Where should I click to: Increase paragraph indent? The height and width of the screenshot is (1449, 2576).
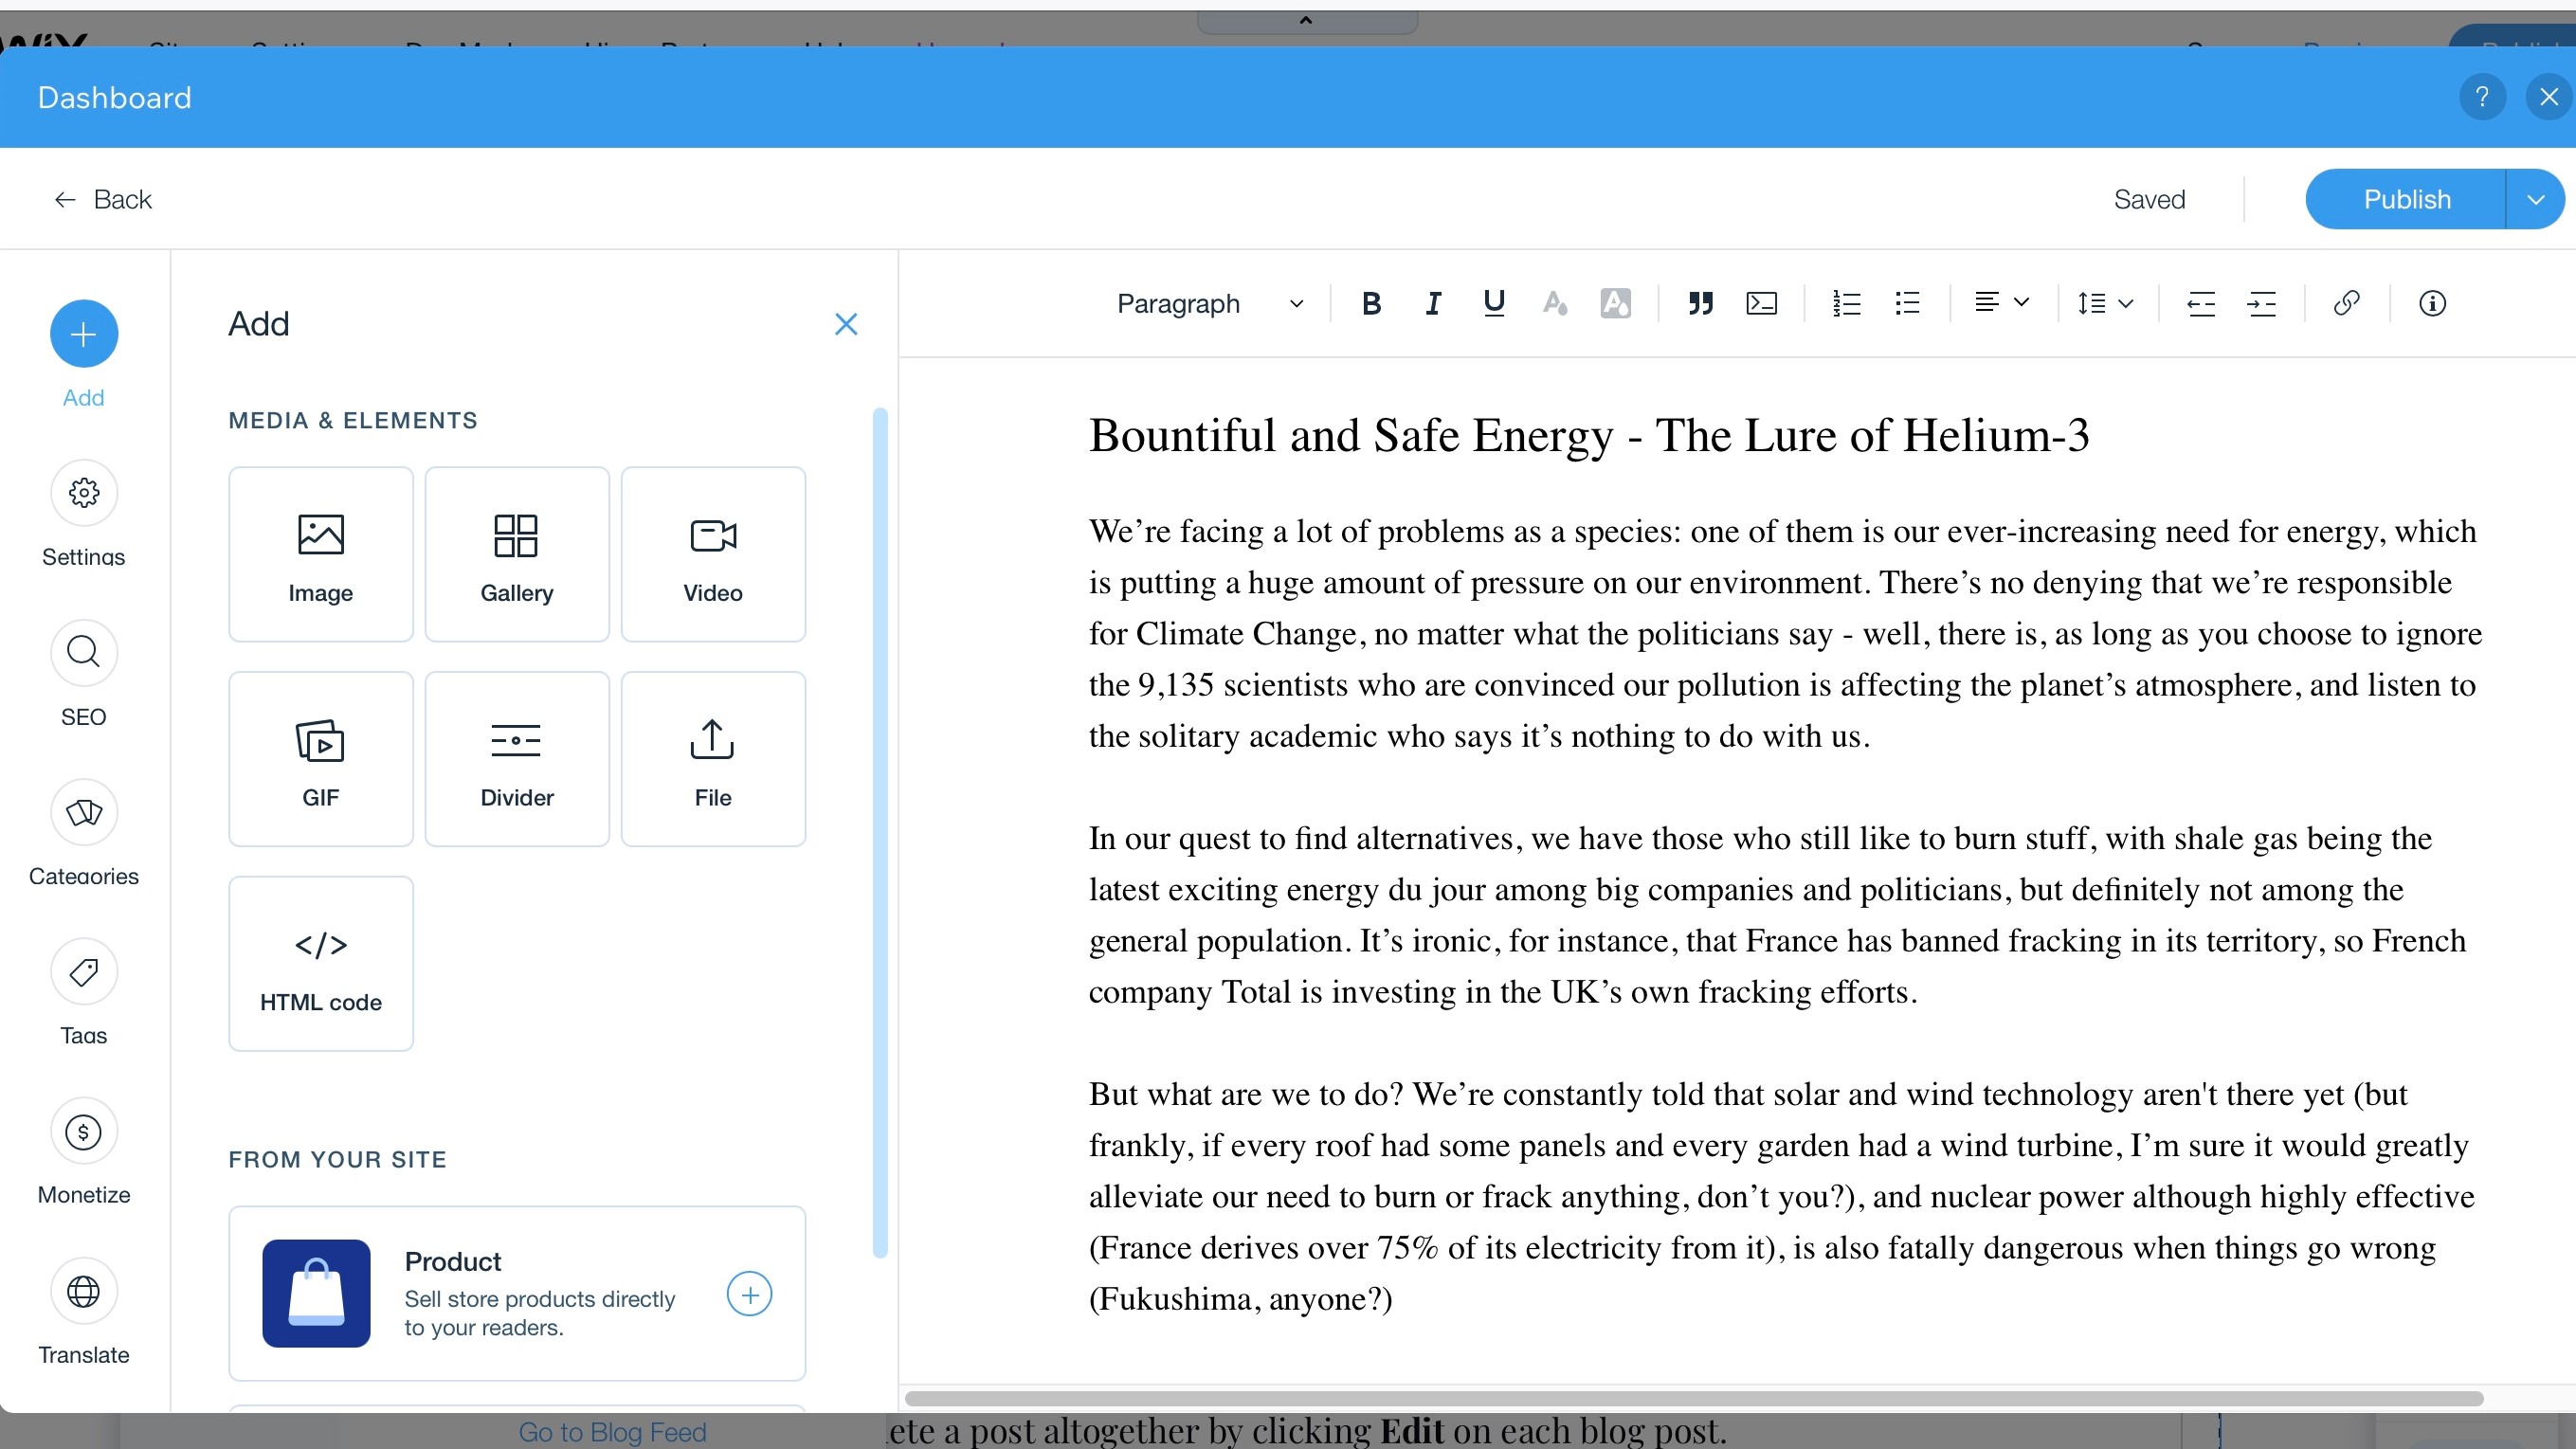click(x=2262, y=303)
